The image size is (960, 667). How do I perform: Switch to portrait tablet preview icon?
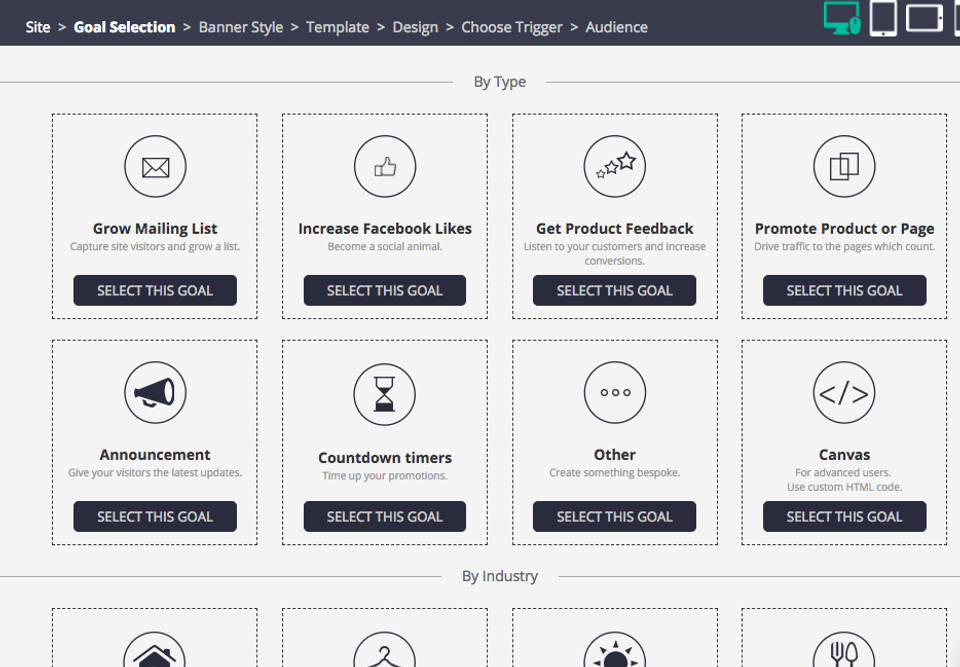(x=883, y=18)
